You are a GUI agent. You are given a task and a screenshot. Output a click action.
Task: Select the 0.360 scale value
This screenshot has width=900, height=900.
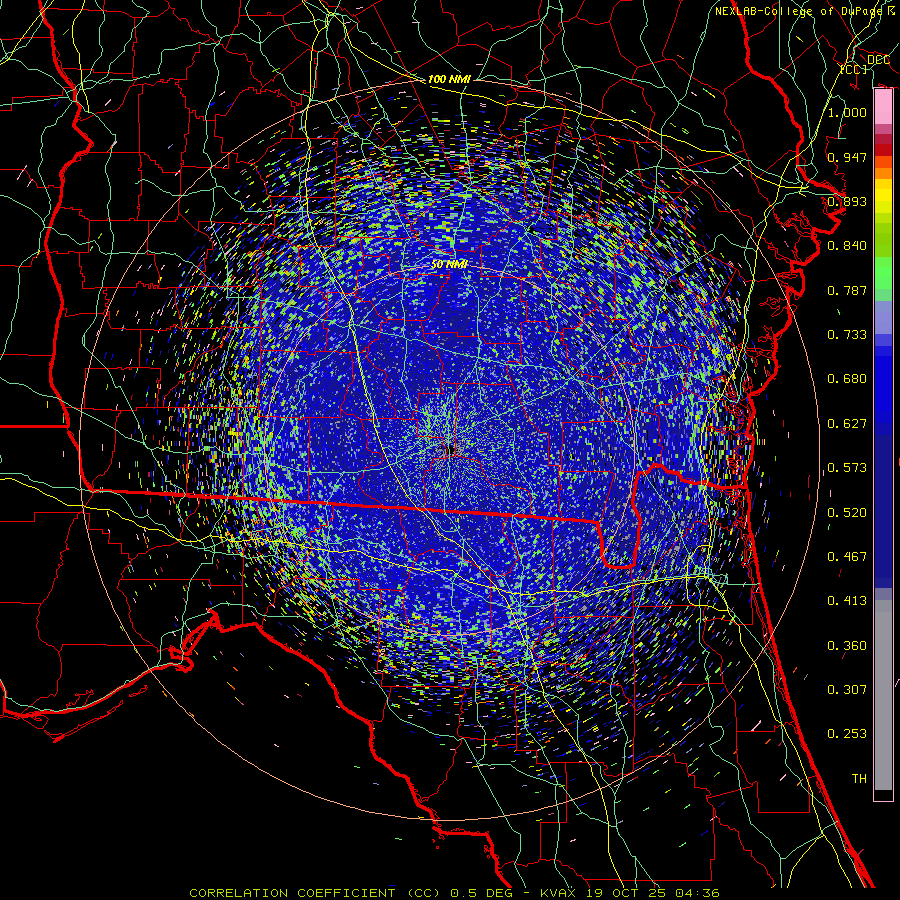tap(847, 646)
